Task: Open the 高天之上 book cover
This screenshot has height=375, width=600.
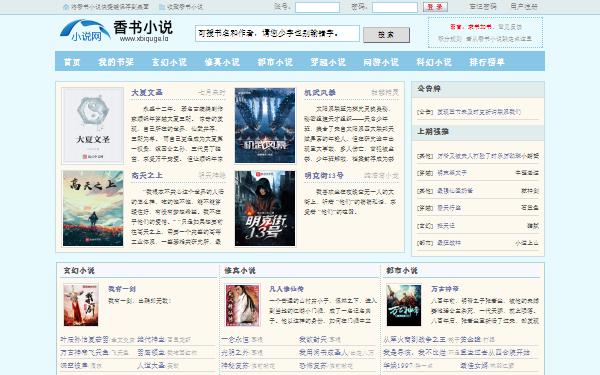Action: (93, 208)
